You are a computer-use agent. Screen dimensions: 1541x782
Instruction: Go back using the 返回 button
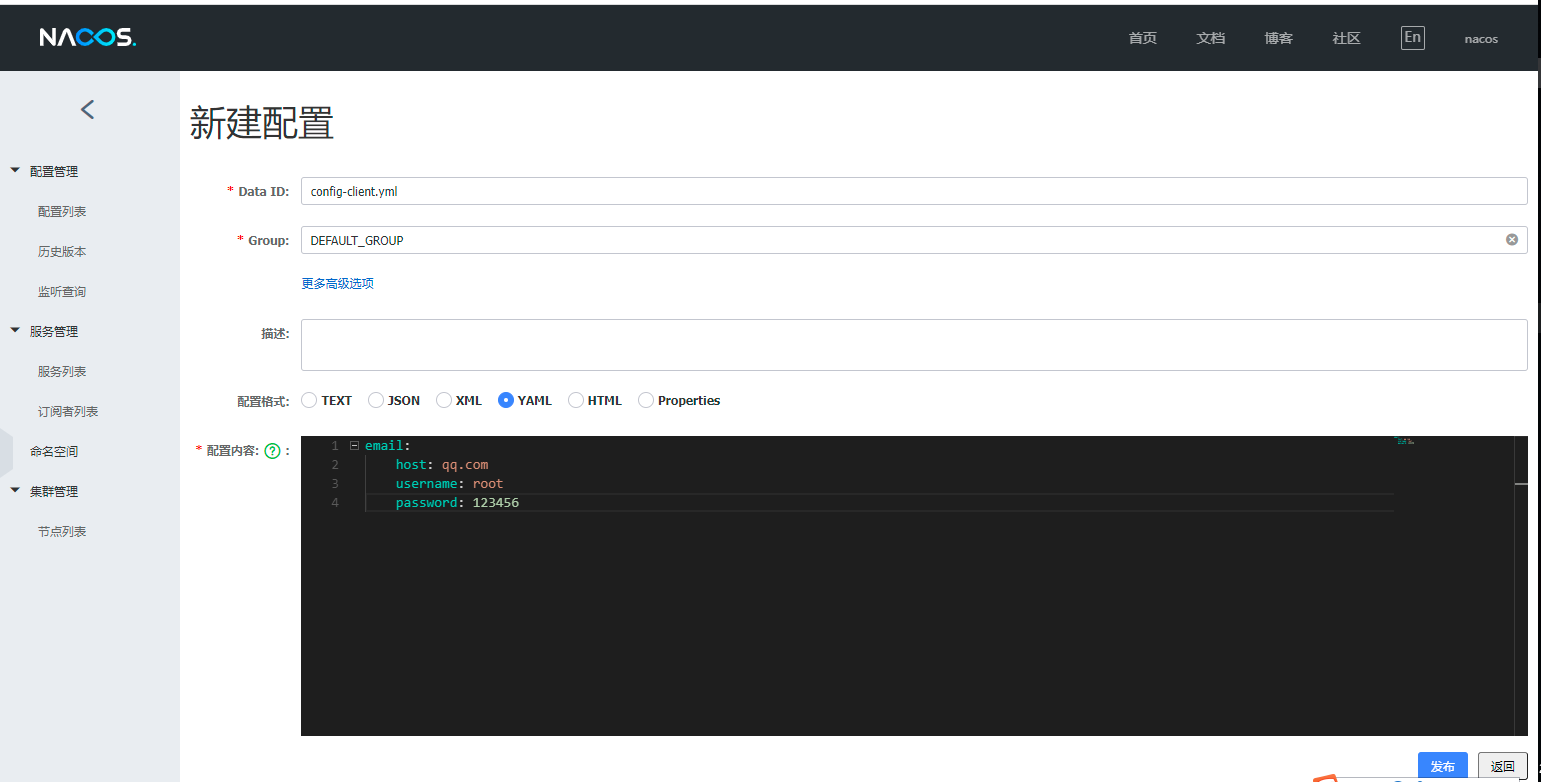coord(1502,765)
